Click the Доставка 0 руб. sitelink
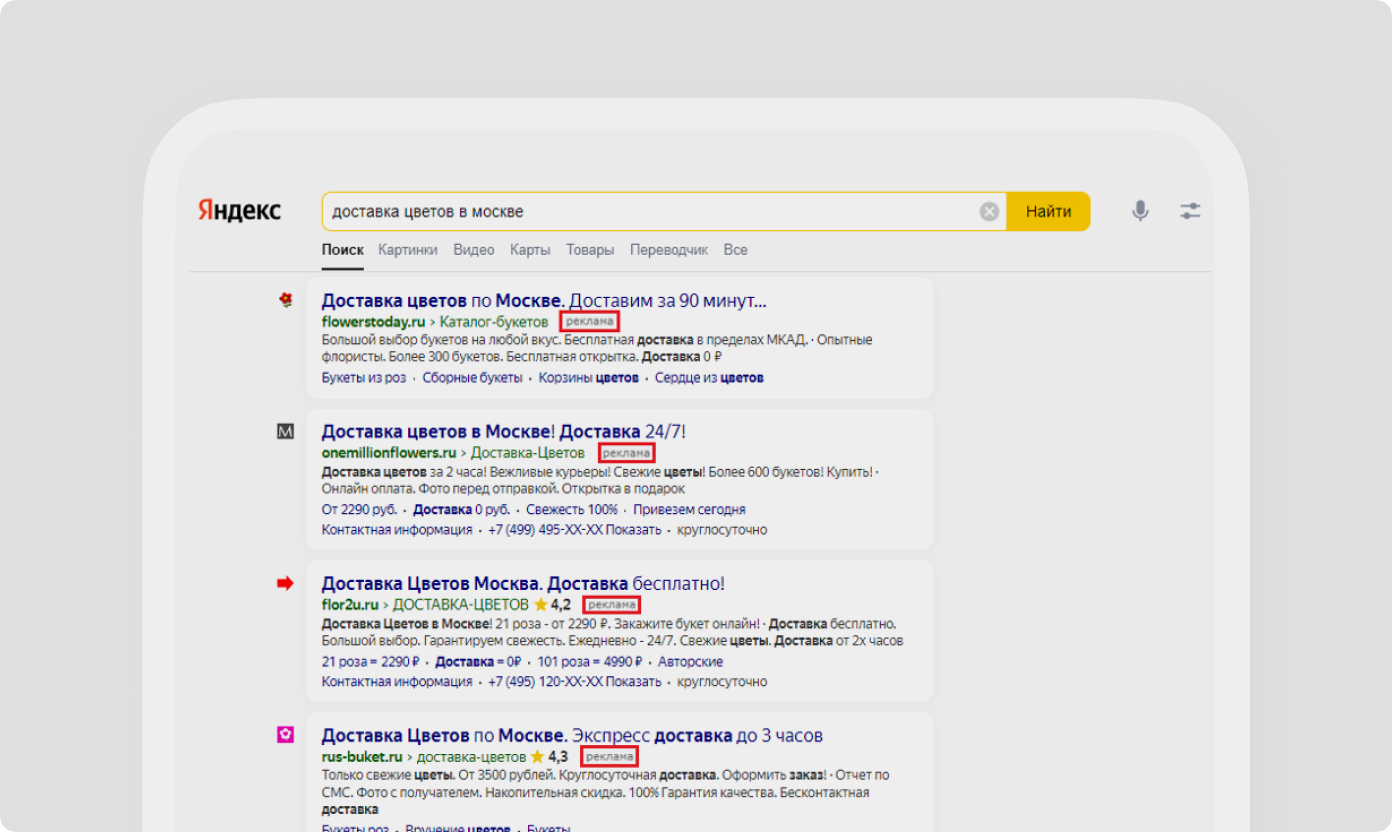The height and width of the screenshot is (832, 1392). point(462,510)
